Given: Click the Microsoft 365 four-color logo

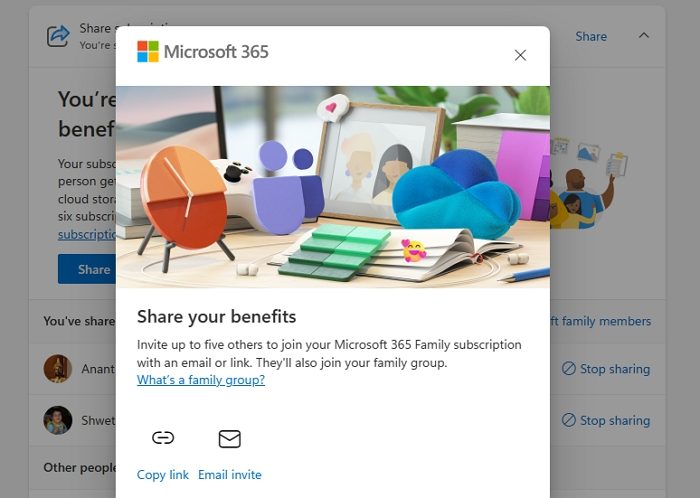Looking at the screenshot, I should [x=148, y=51].
